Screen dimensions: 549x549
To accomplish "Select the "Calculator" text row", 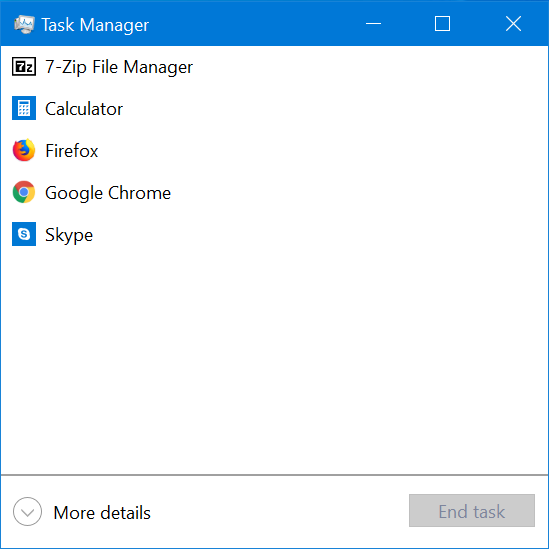I will point(84,109).
